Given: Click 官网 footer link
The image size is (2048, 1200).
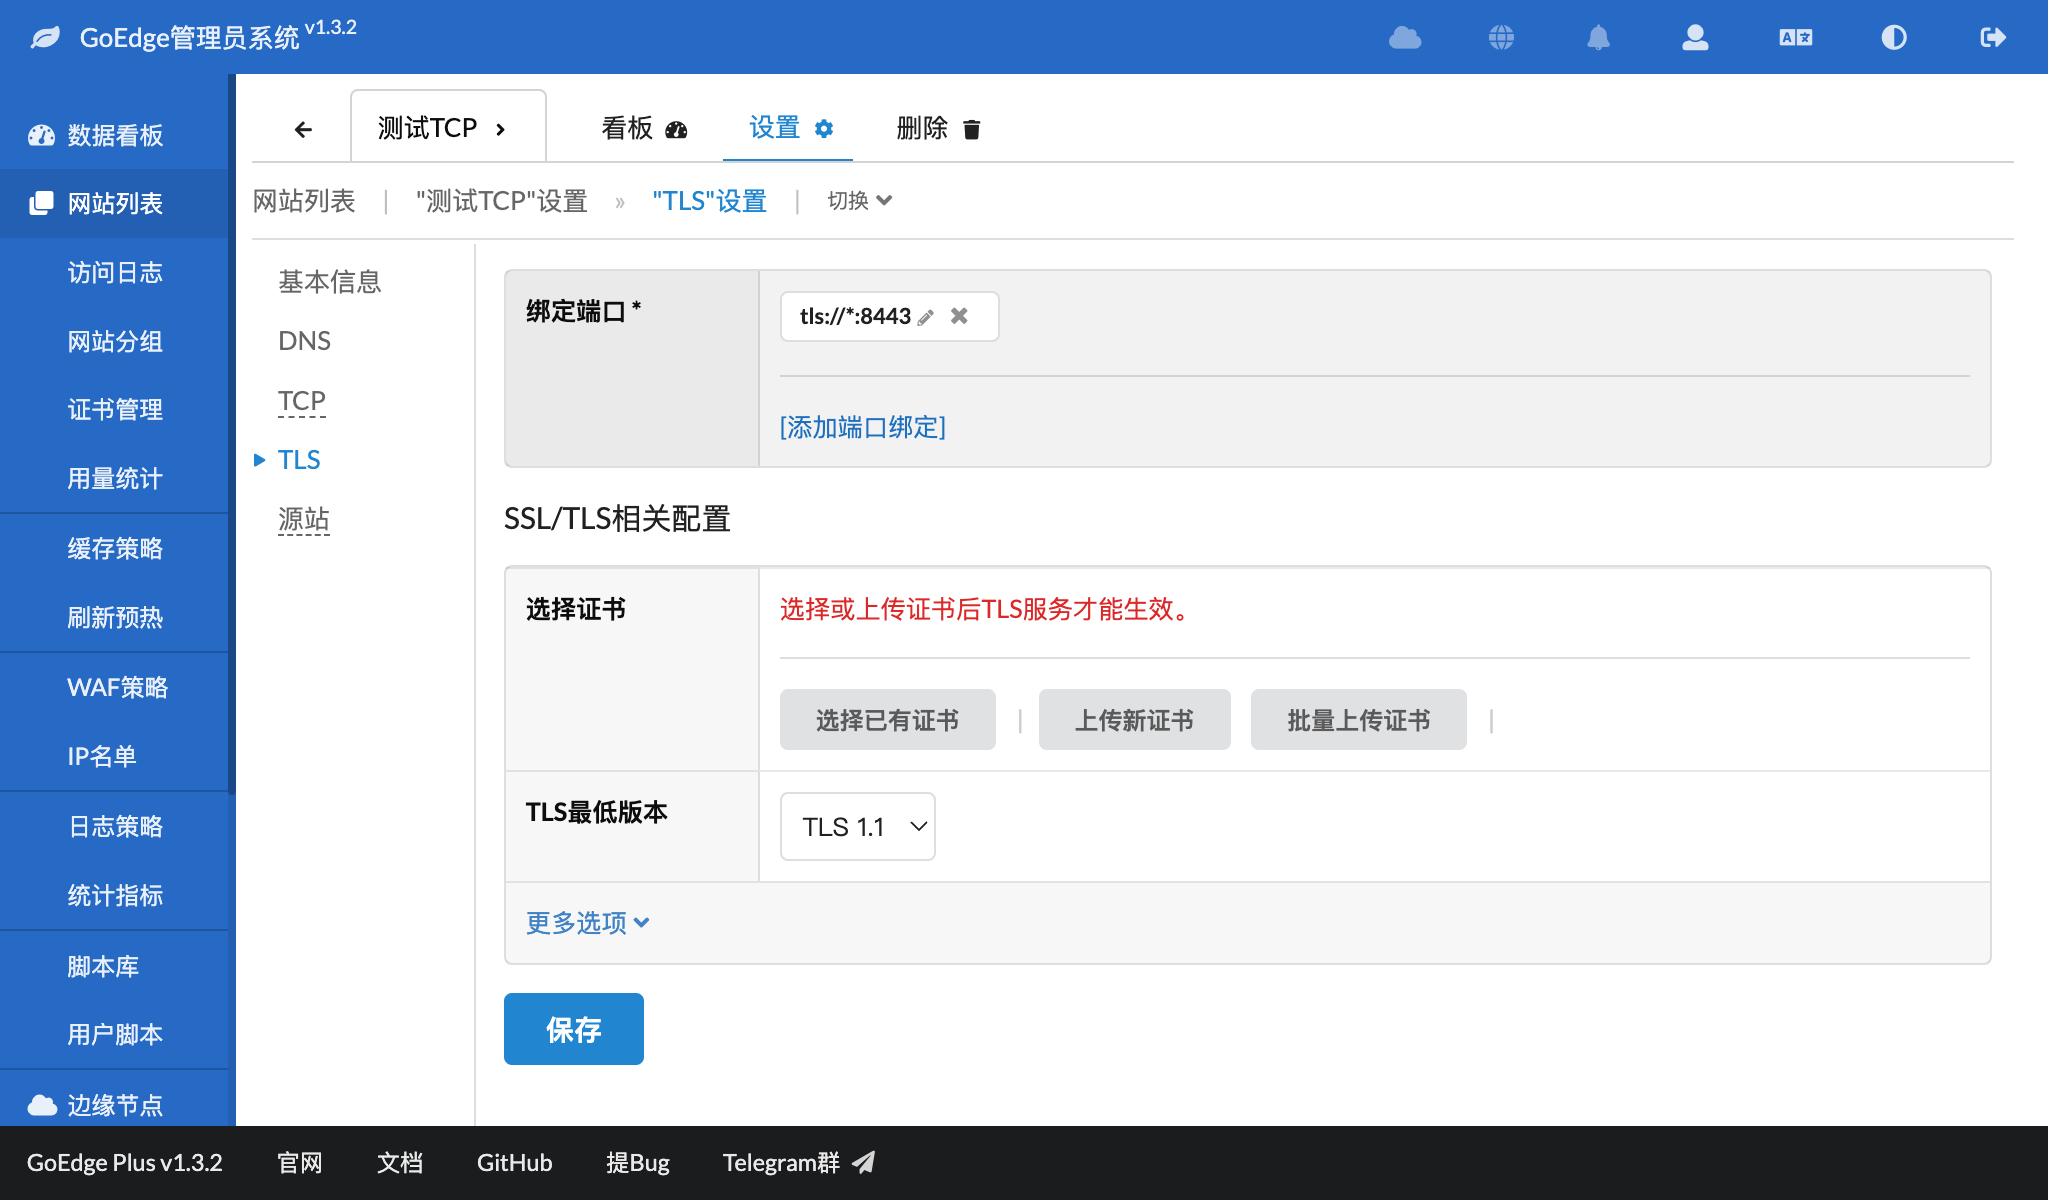Looking at the screenshot, I should pos(300,1162).
